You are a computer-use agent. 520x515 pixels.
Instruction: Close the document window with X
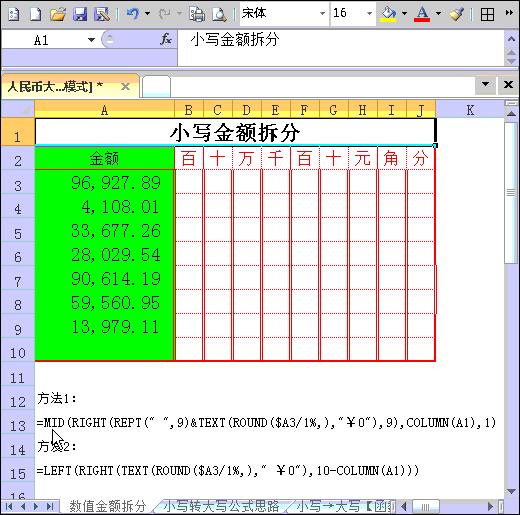click(508, 84)
